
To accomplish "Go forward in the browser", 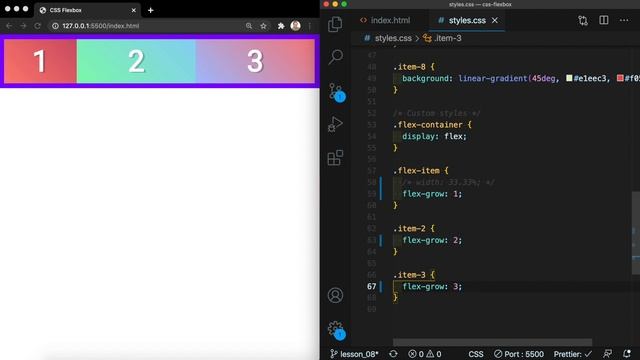I will tap(23, 26).
